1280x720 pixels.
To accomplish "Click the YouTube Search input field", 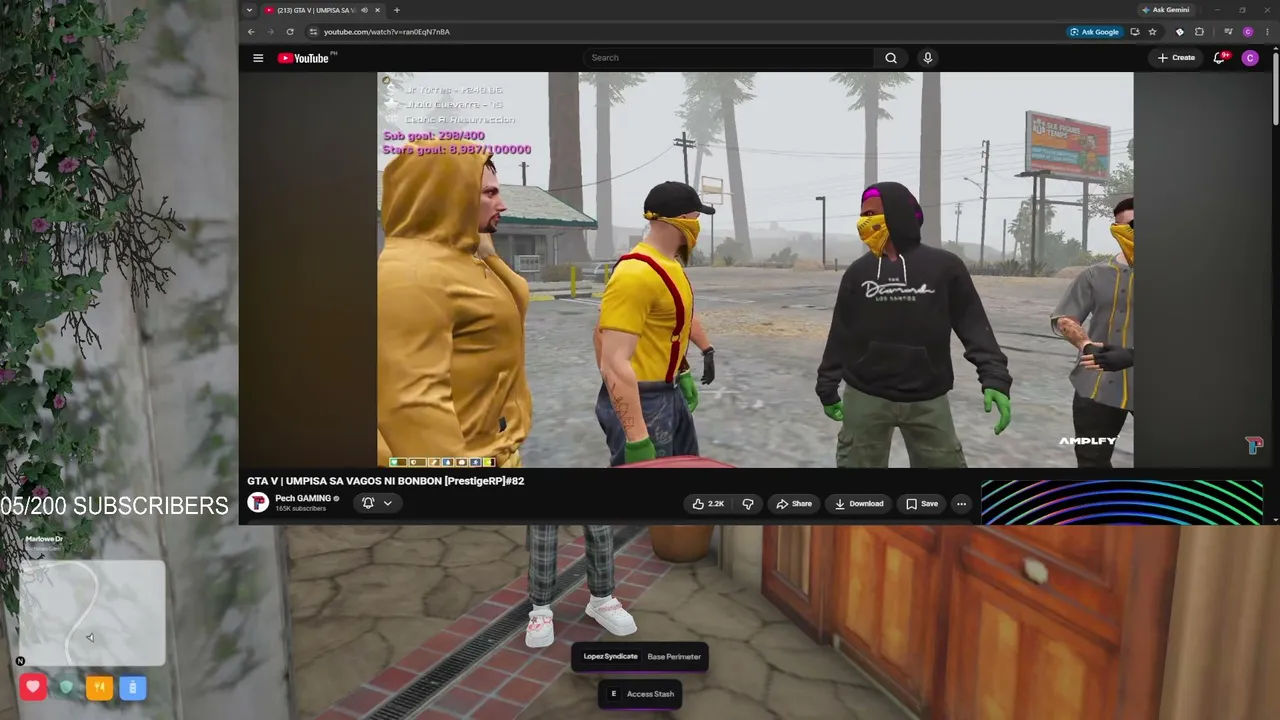I will (x=730, y=58).
